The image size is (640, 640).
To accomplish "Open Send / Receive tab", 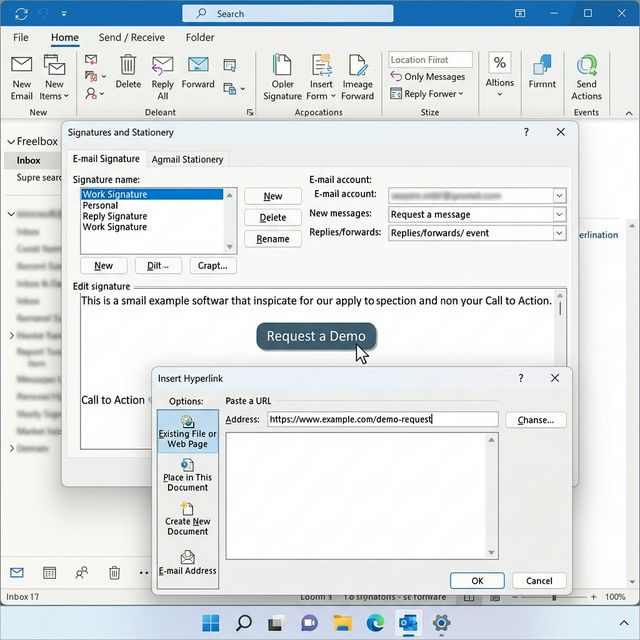I will (132, 38).
